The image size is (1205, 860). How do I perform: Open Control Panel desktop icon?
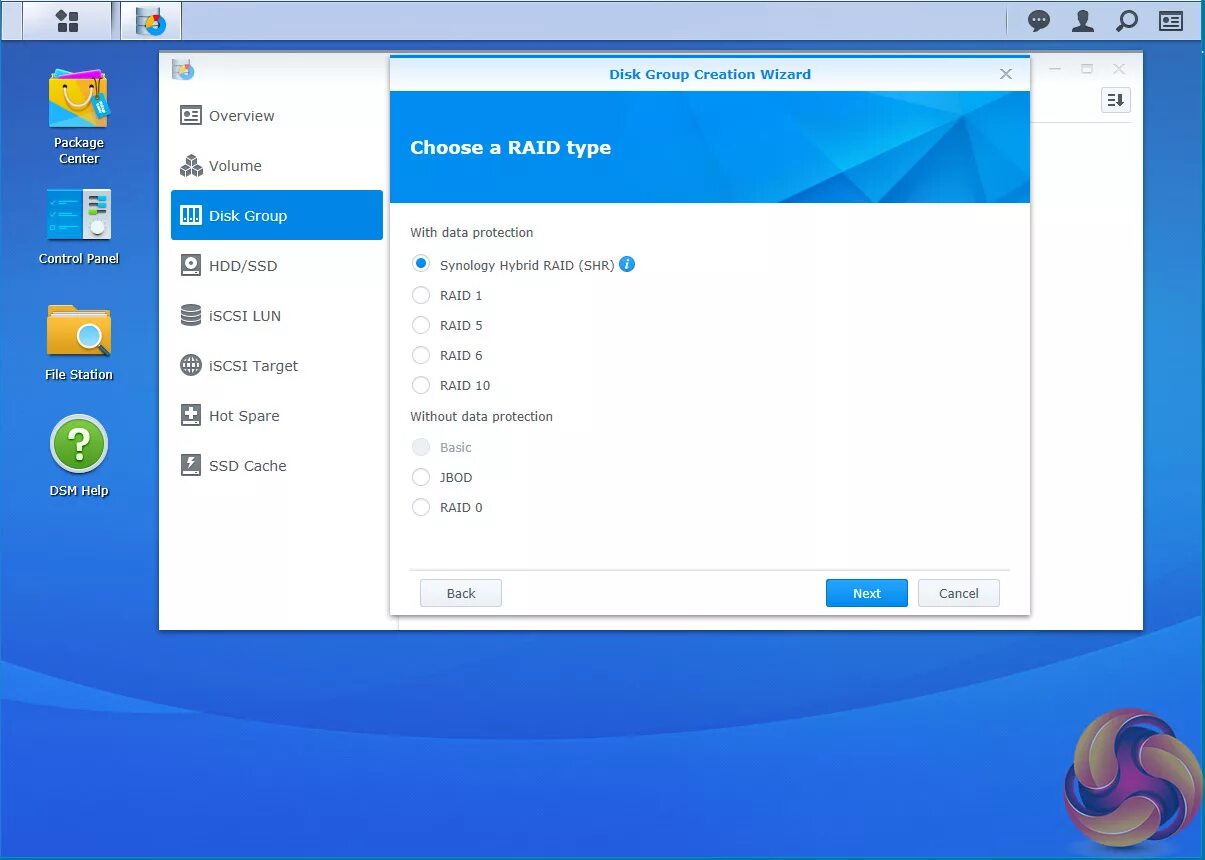(x=79, y=227)
